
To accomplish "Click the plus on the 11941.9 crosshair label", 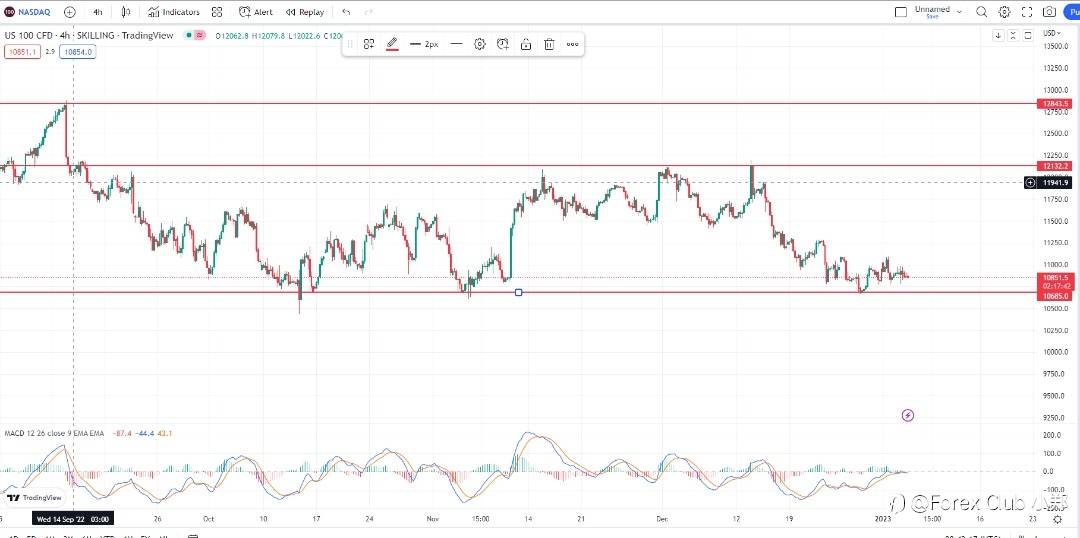I will (x=1030, y=183).
